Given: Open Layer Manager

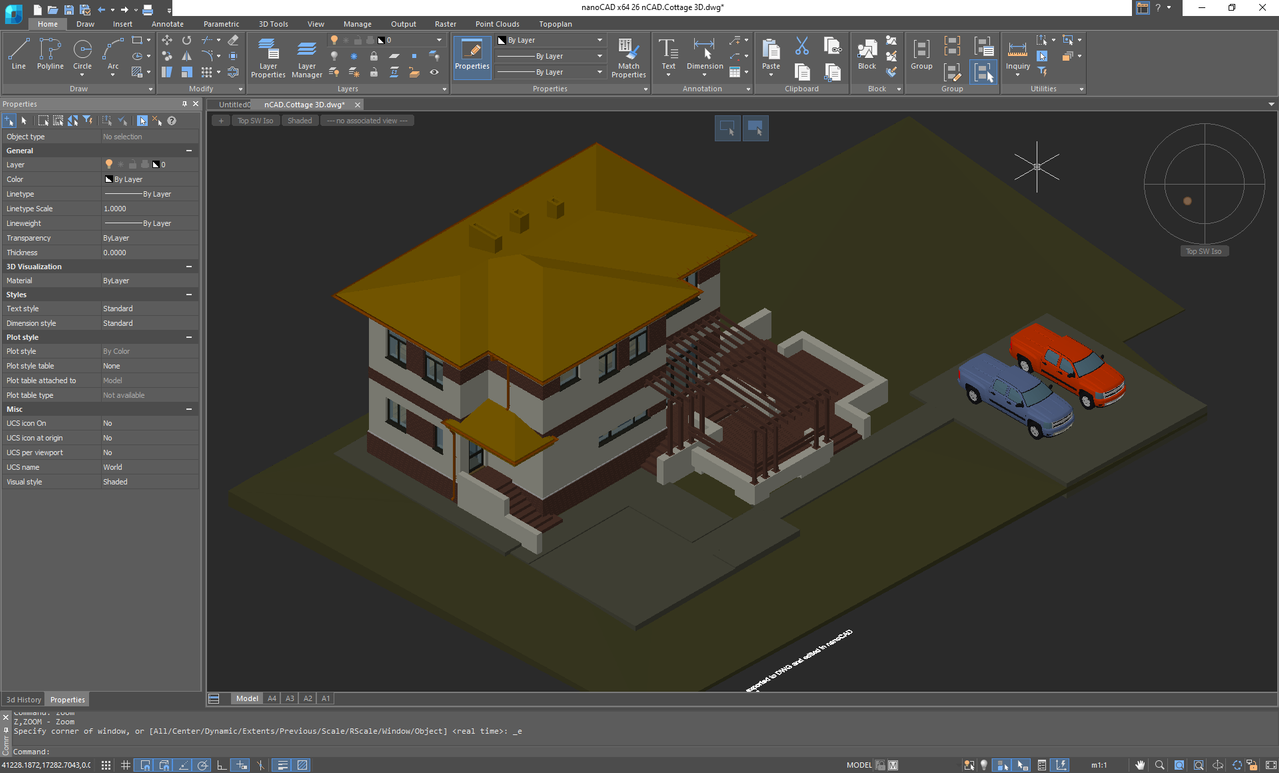Looking at the screenshot, I should (x=307, y=57).
